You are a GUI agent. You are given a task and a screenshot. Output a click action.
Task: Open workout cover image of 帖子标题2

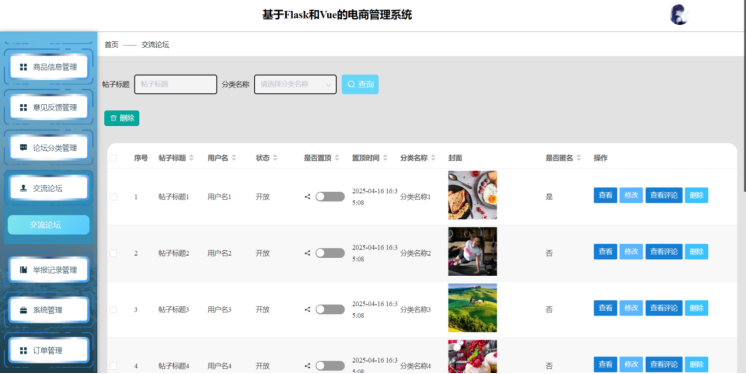click(x=472, y=251)
